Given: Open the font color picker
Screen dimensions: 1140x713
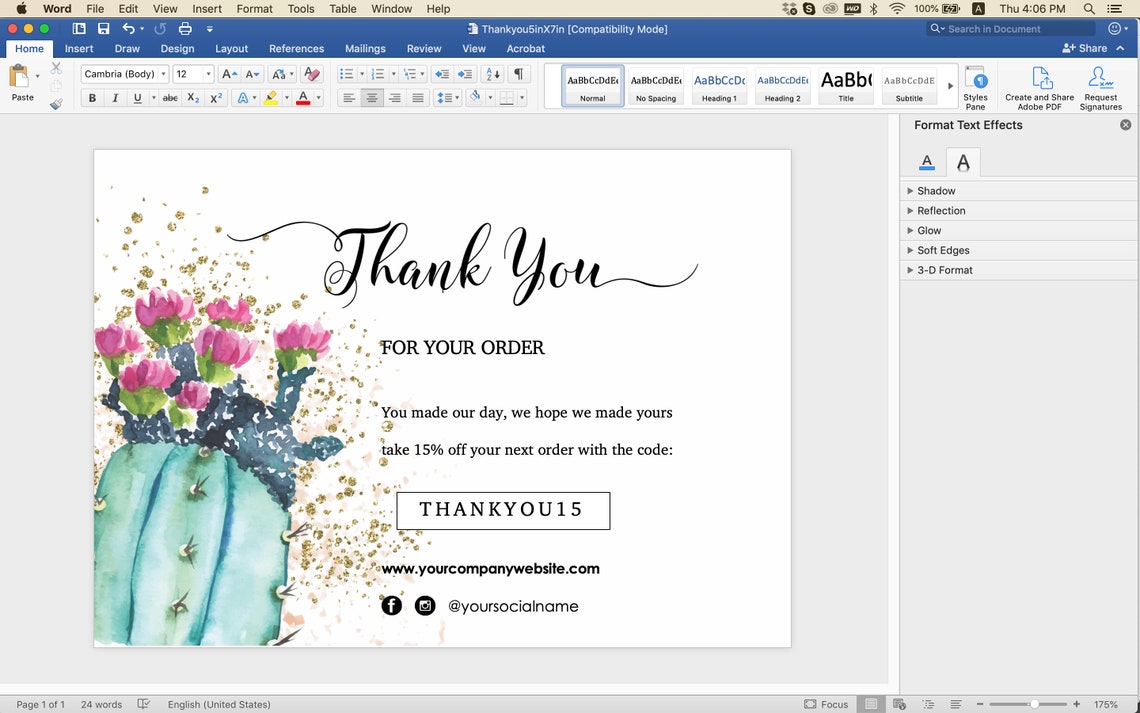Looking at the screenshot, I should [x=303, y=97].
